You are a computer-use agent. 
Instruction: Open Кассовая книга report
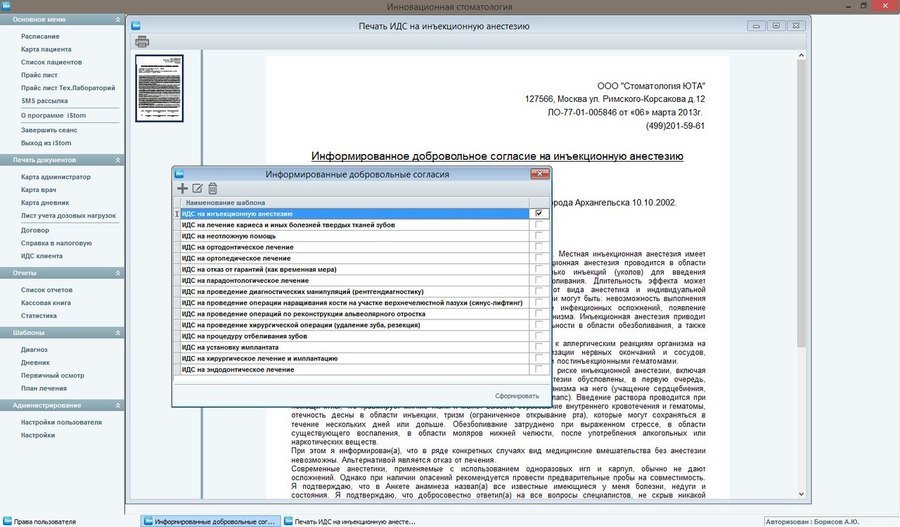pyautogui.click(x=46, y=303)
